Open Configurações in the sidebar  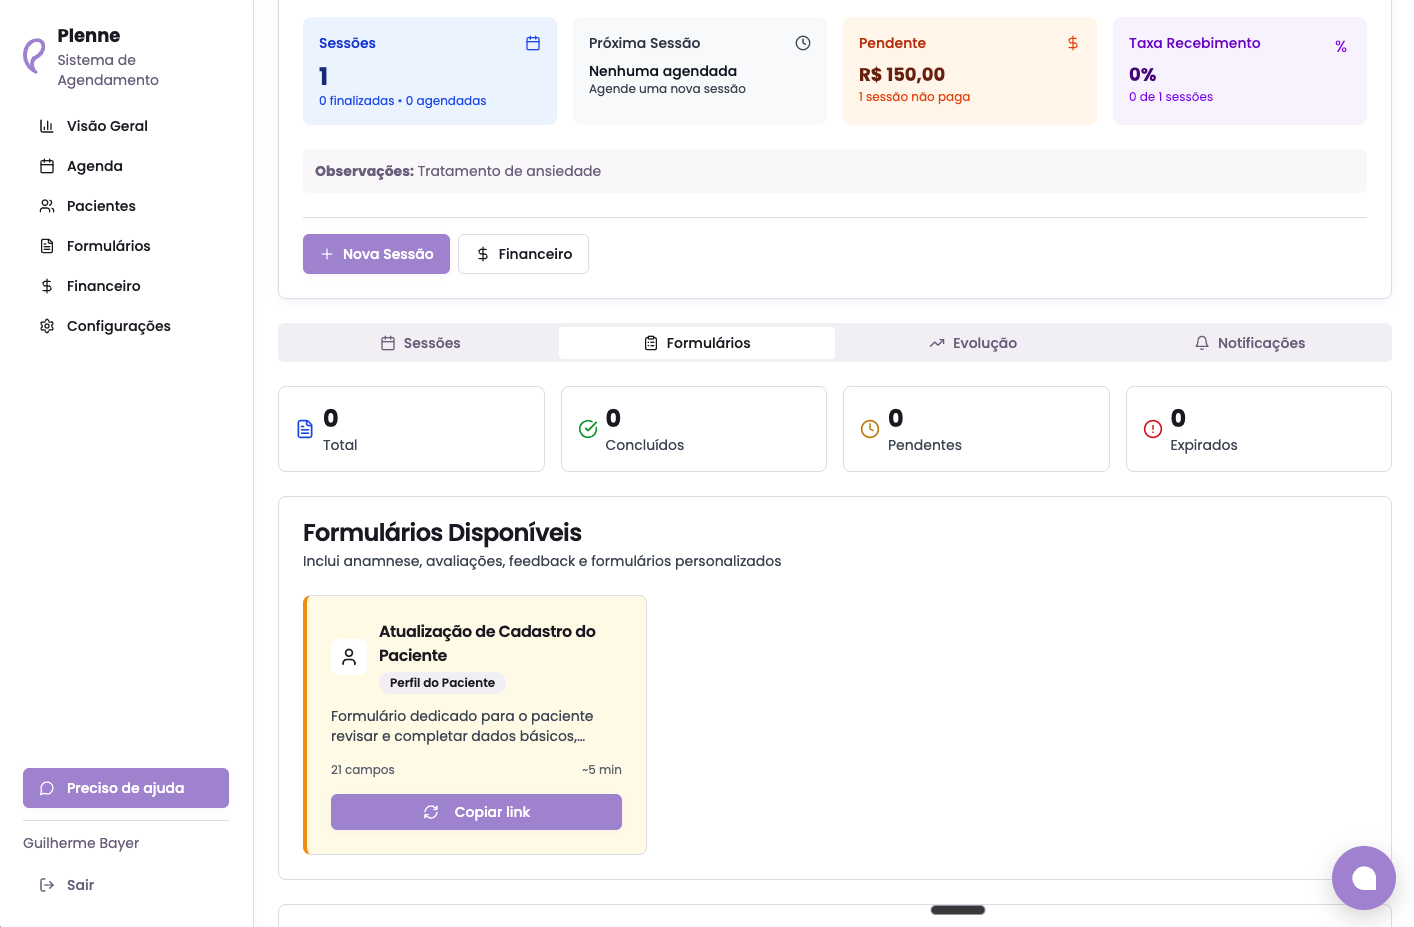click(x=118, y=326)
